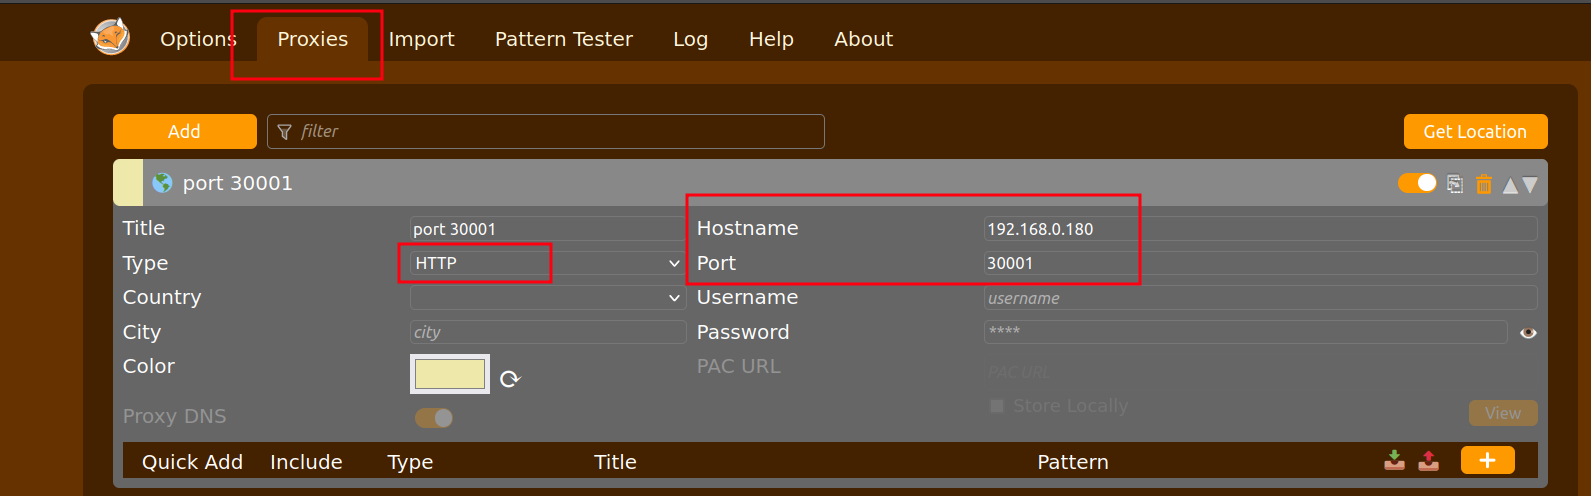Delete the port 30001 proxy
This screenshot has height=496, width=1591.
1484,184
